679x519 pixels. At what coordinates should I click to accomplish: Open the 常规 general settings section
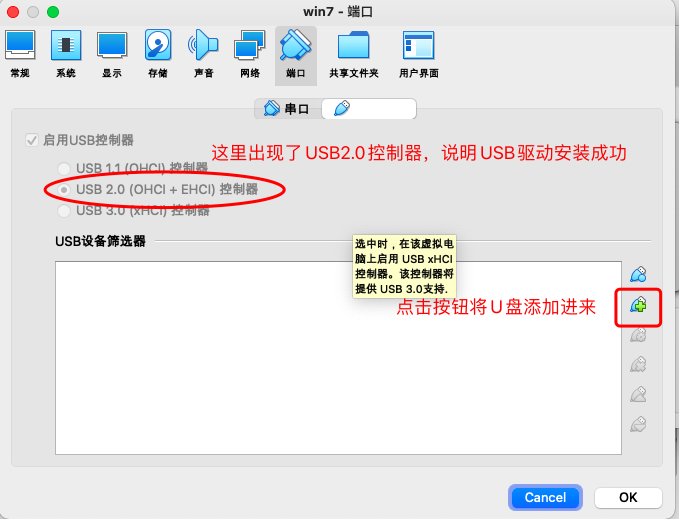point(20,55)
